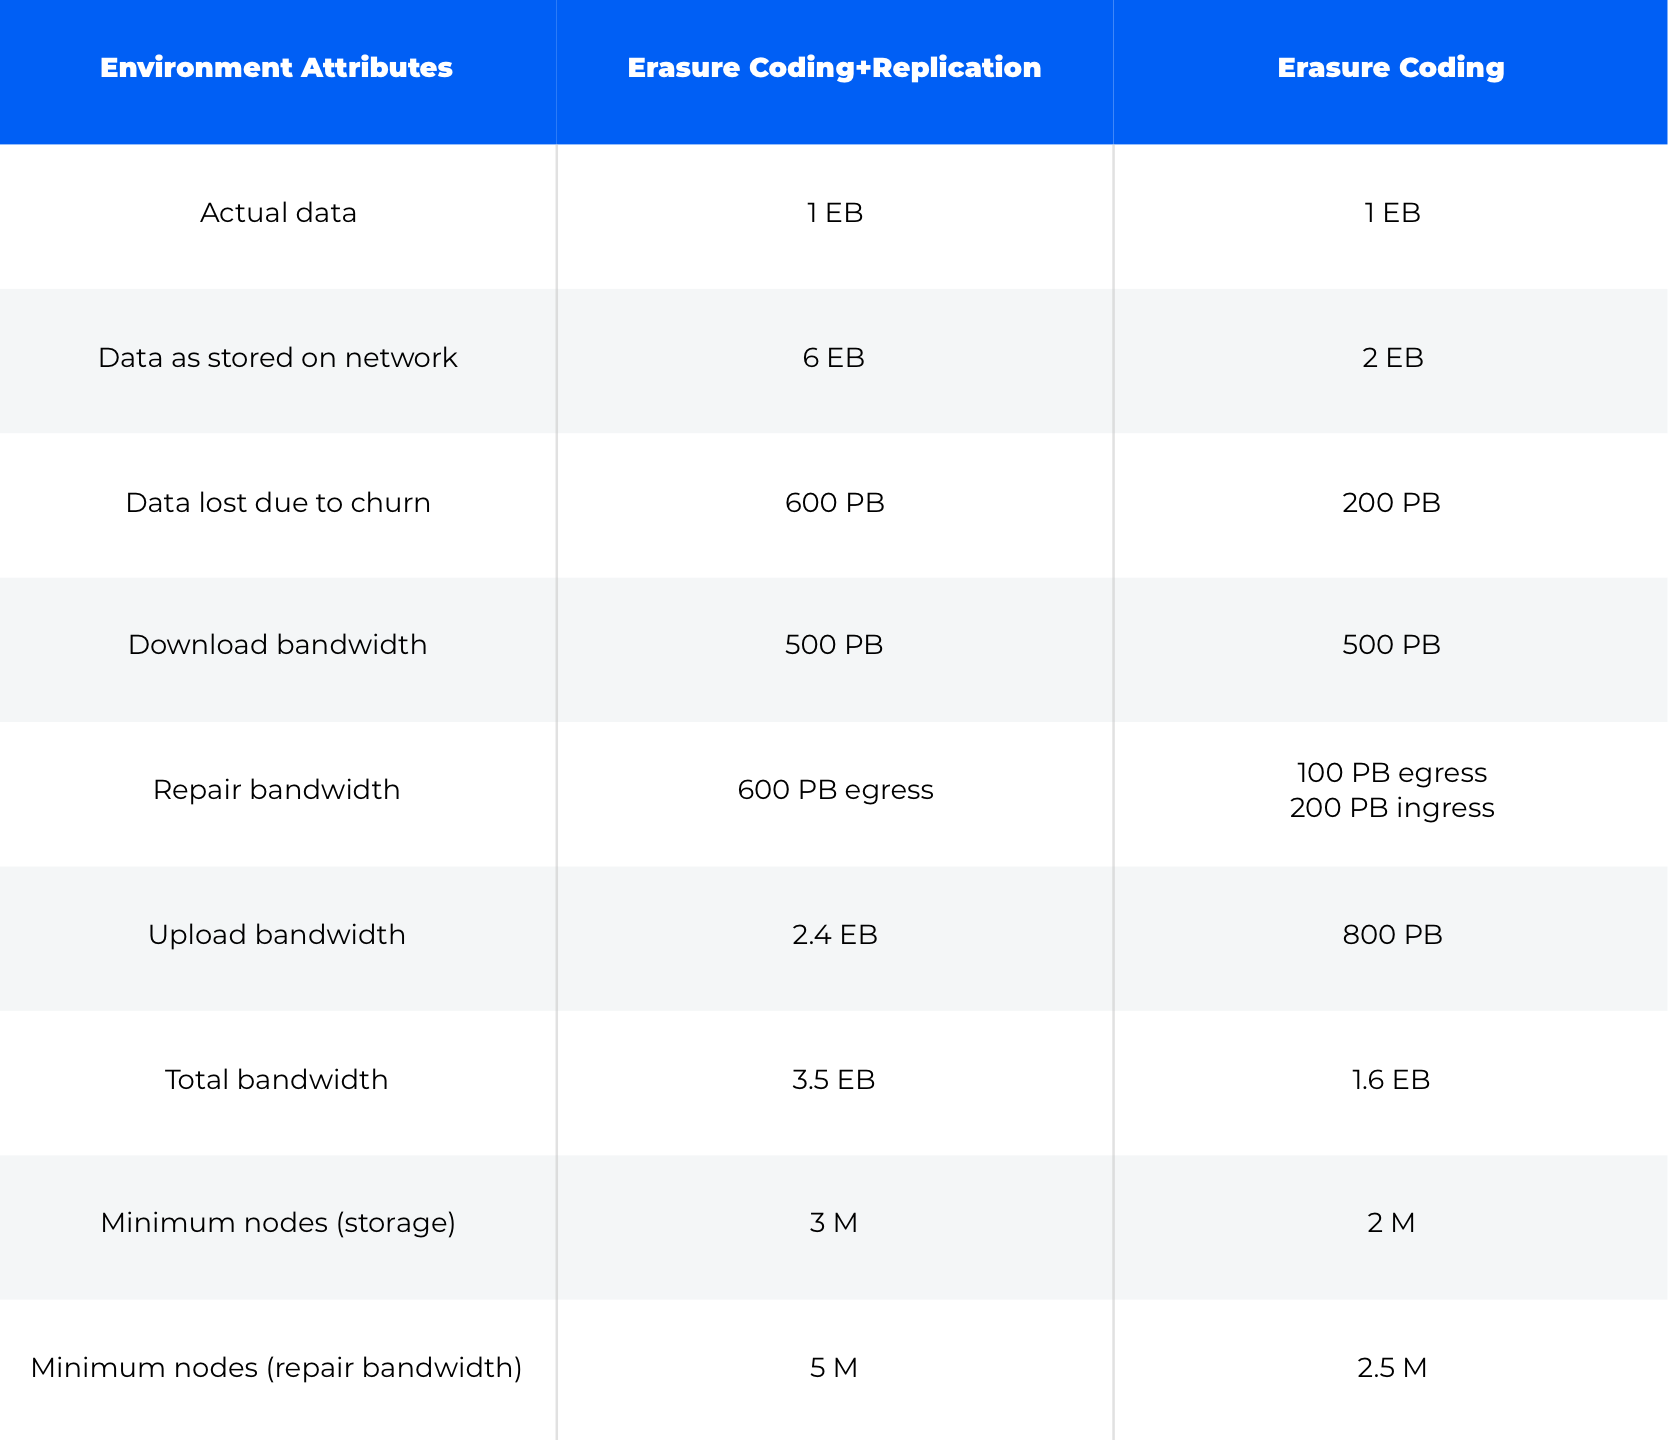Select the Total bandwidth row label
The width and height of the screenshot is (1668, 1440).
277,1080
